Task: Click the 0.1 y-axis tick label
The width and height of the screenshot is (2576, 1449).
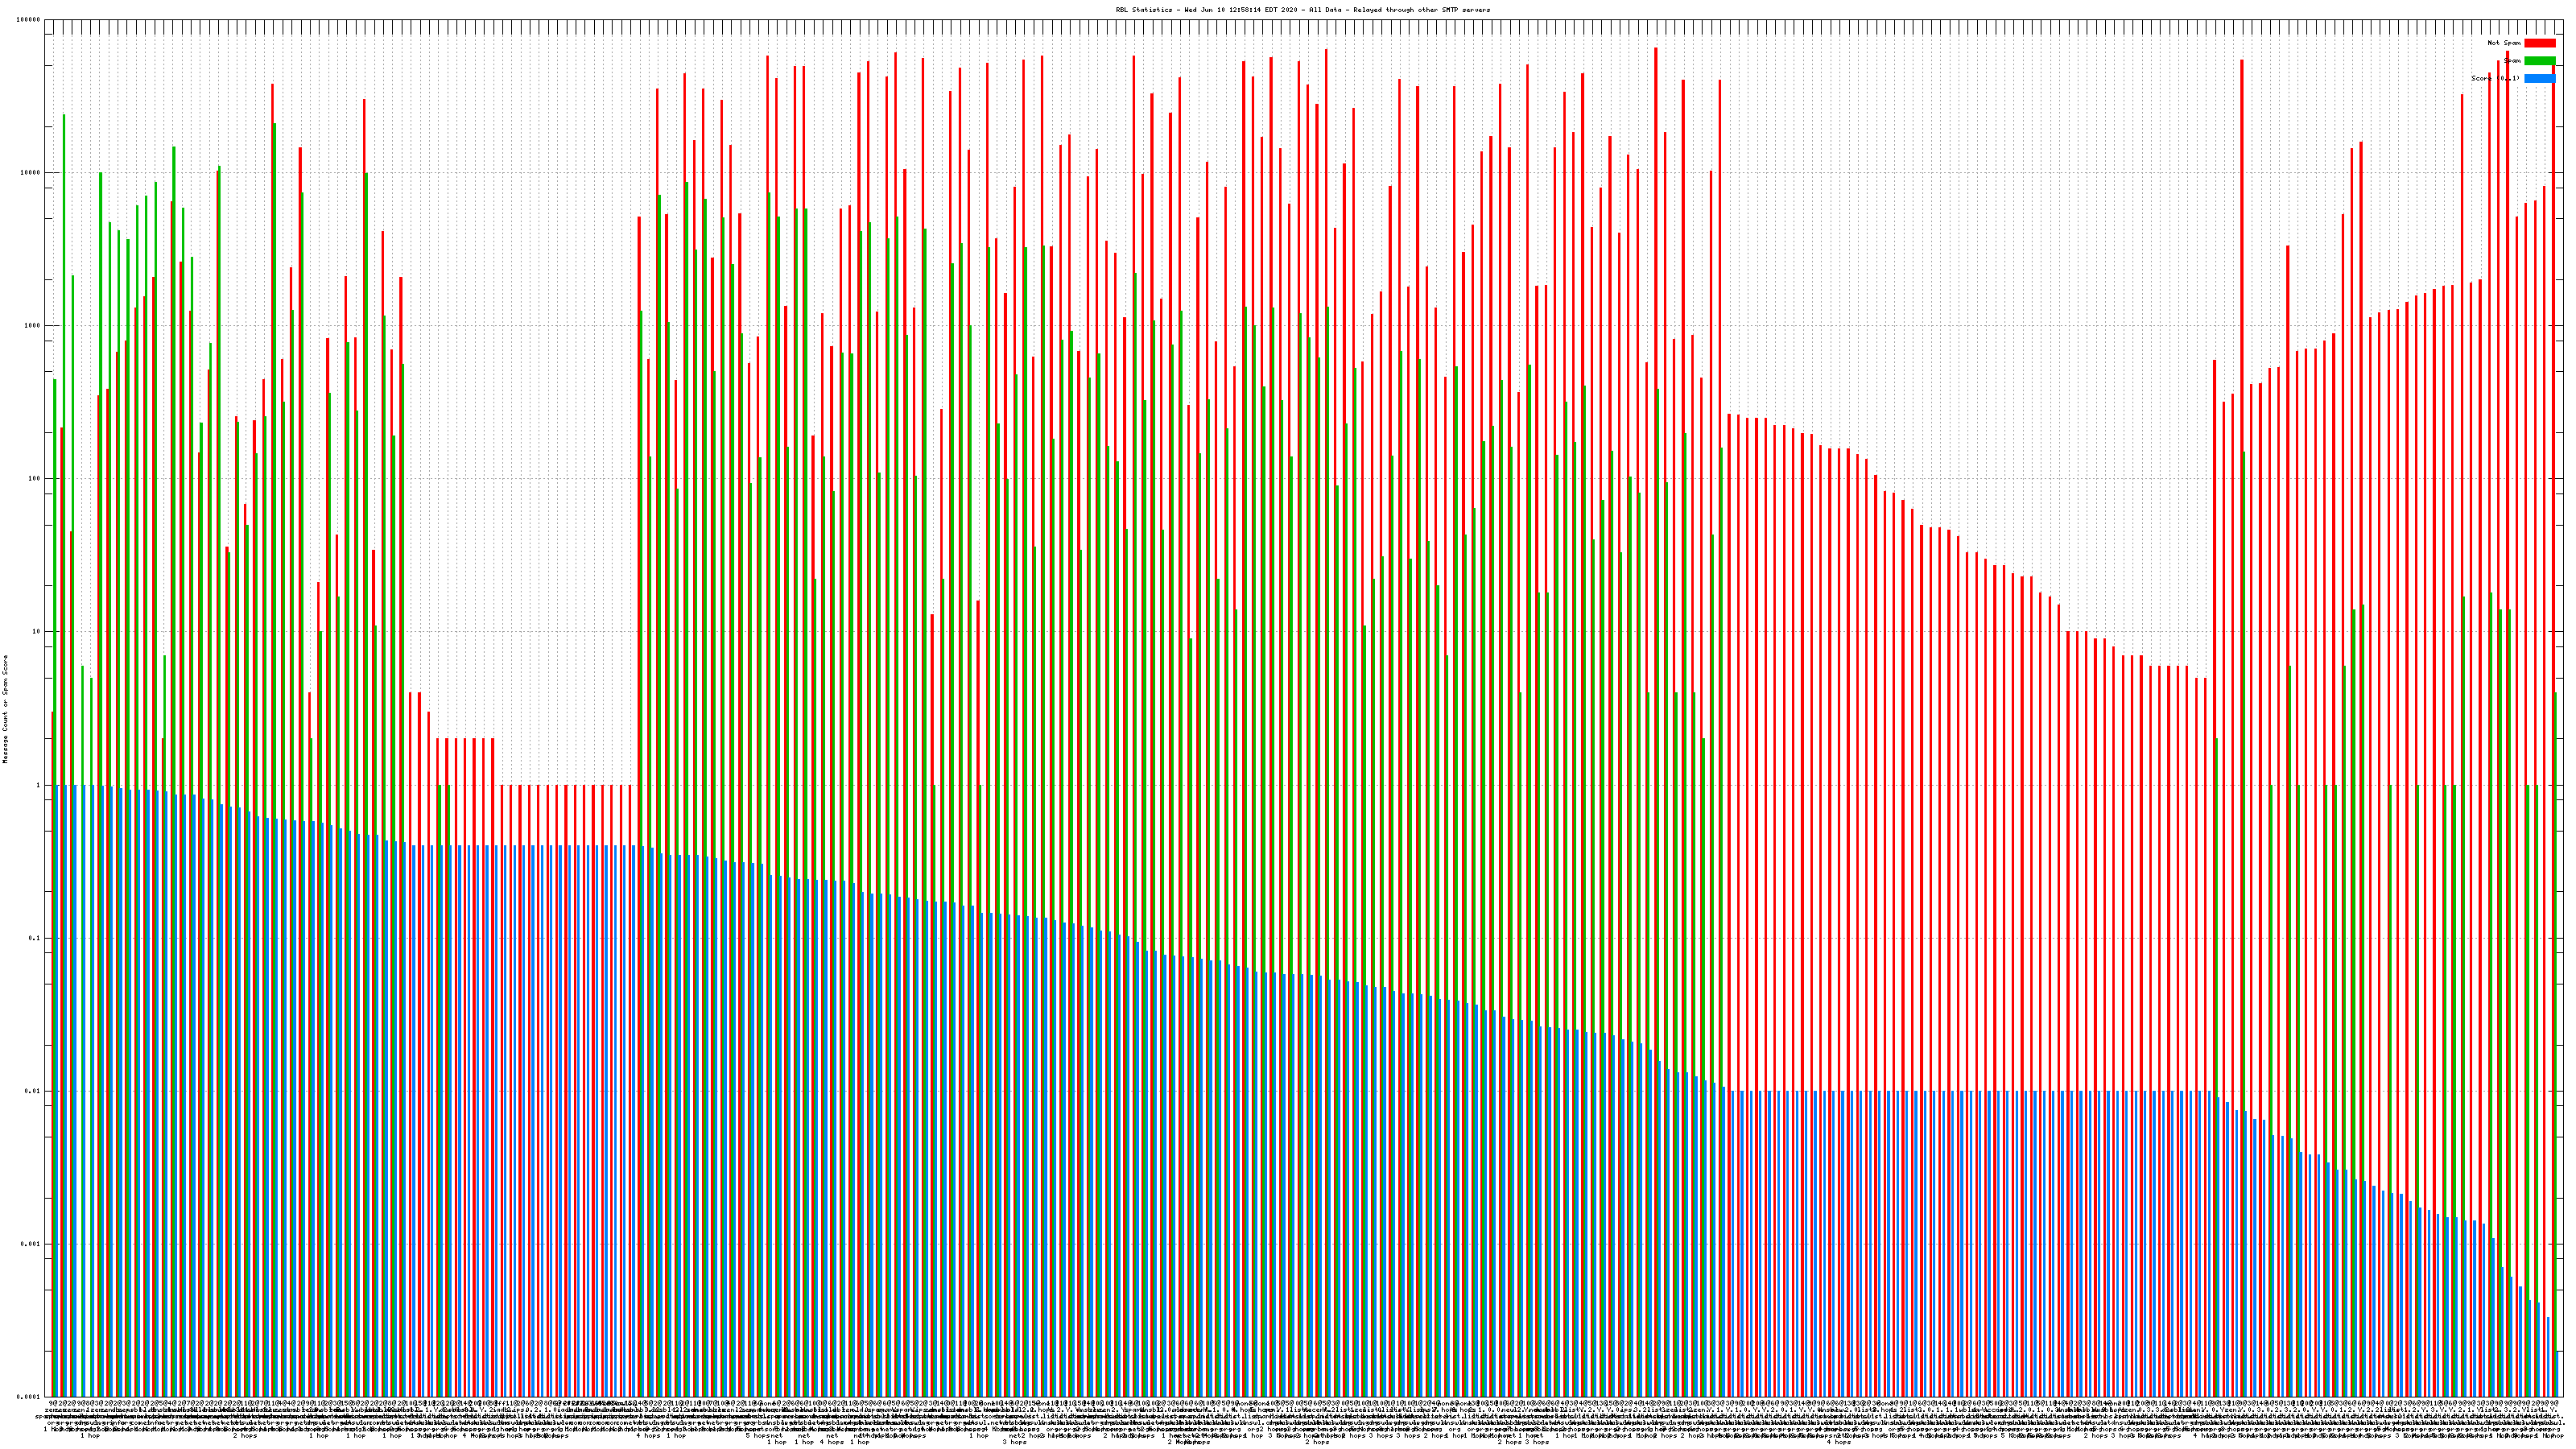Action: pos(35,938)
